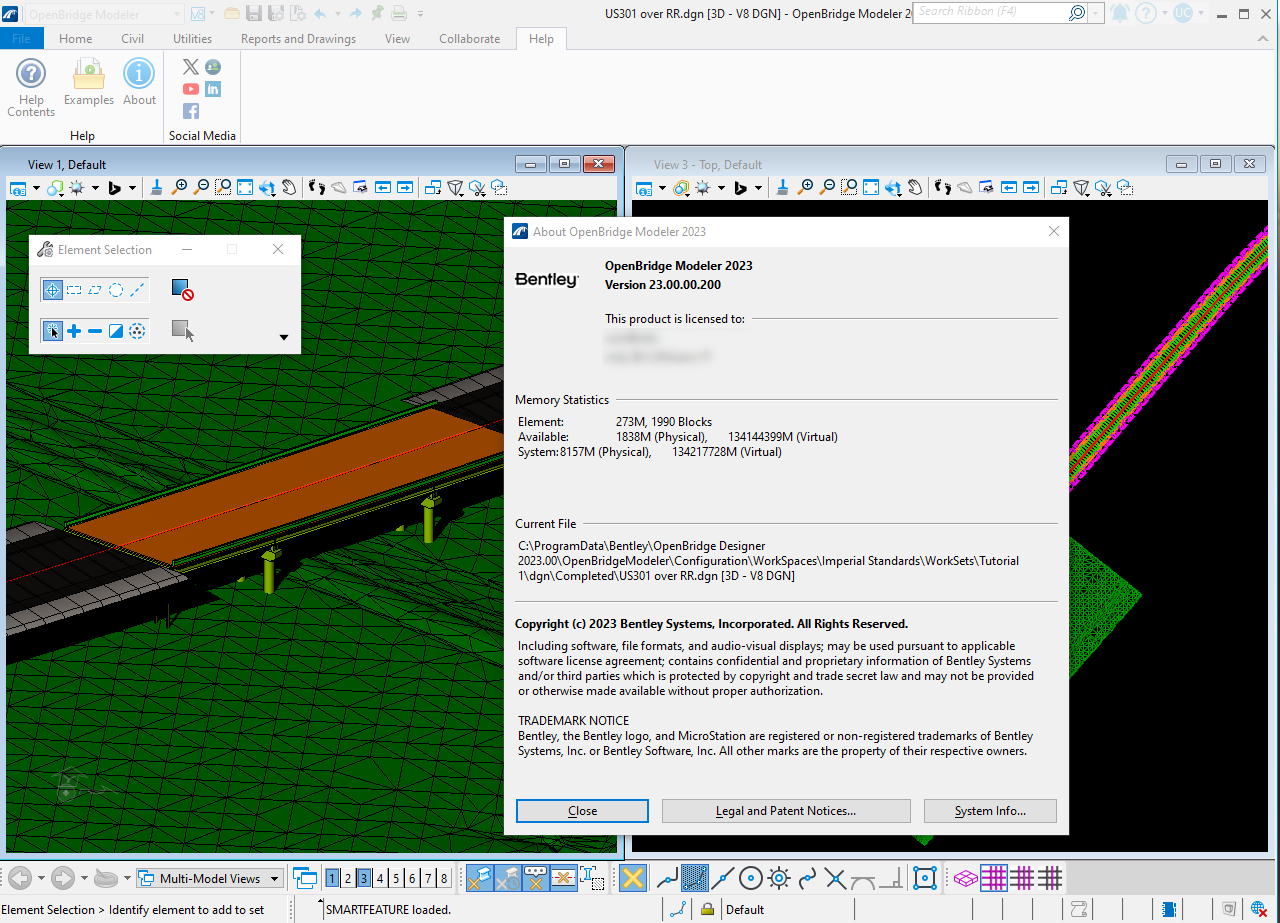Open the workflow picker showing OpenBridge Modeler
This screenshot has height=923, width=1280.
[x=104, y=14]
